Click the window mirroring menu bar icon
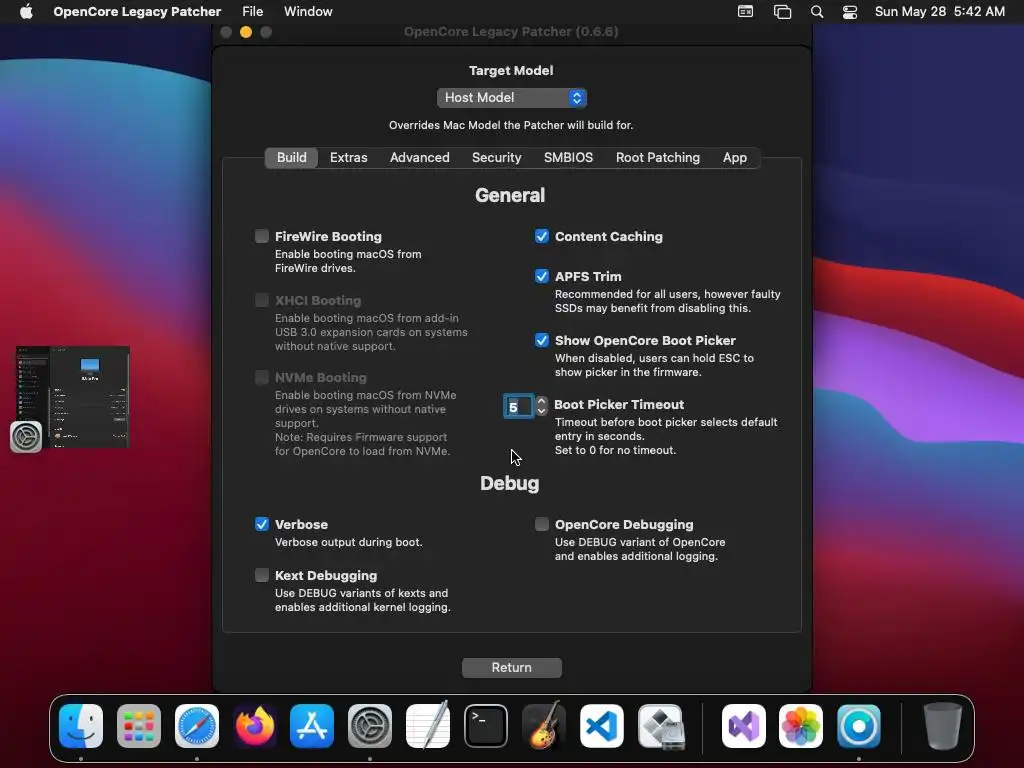The width and height of the screenshot is (1024, 768). point(782,12)
